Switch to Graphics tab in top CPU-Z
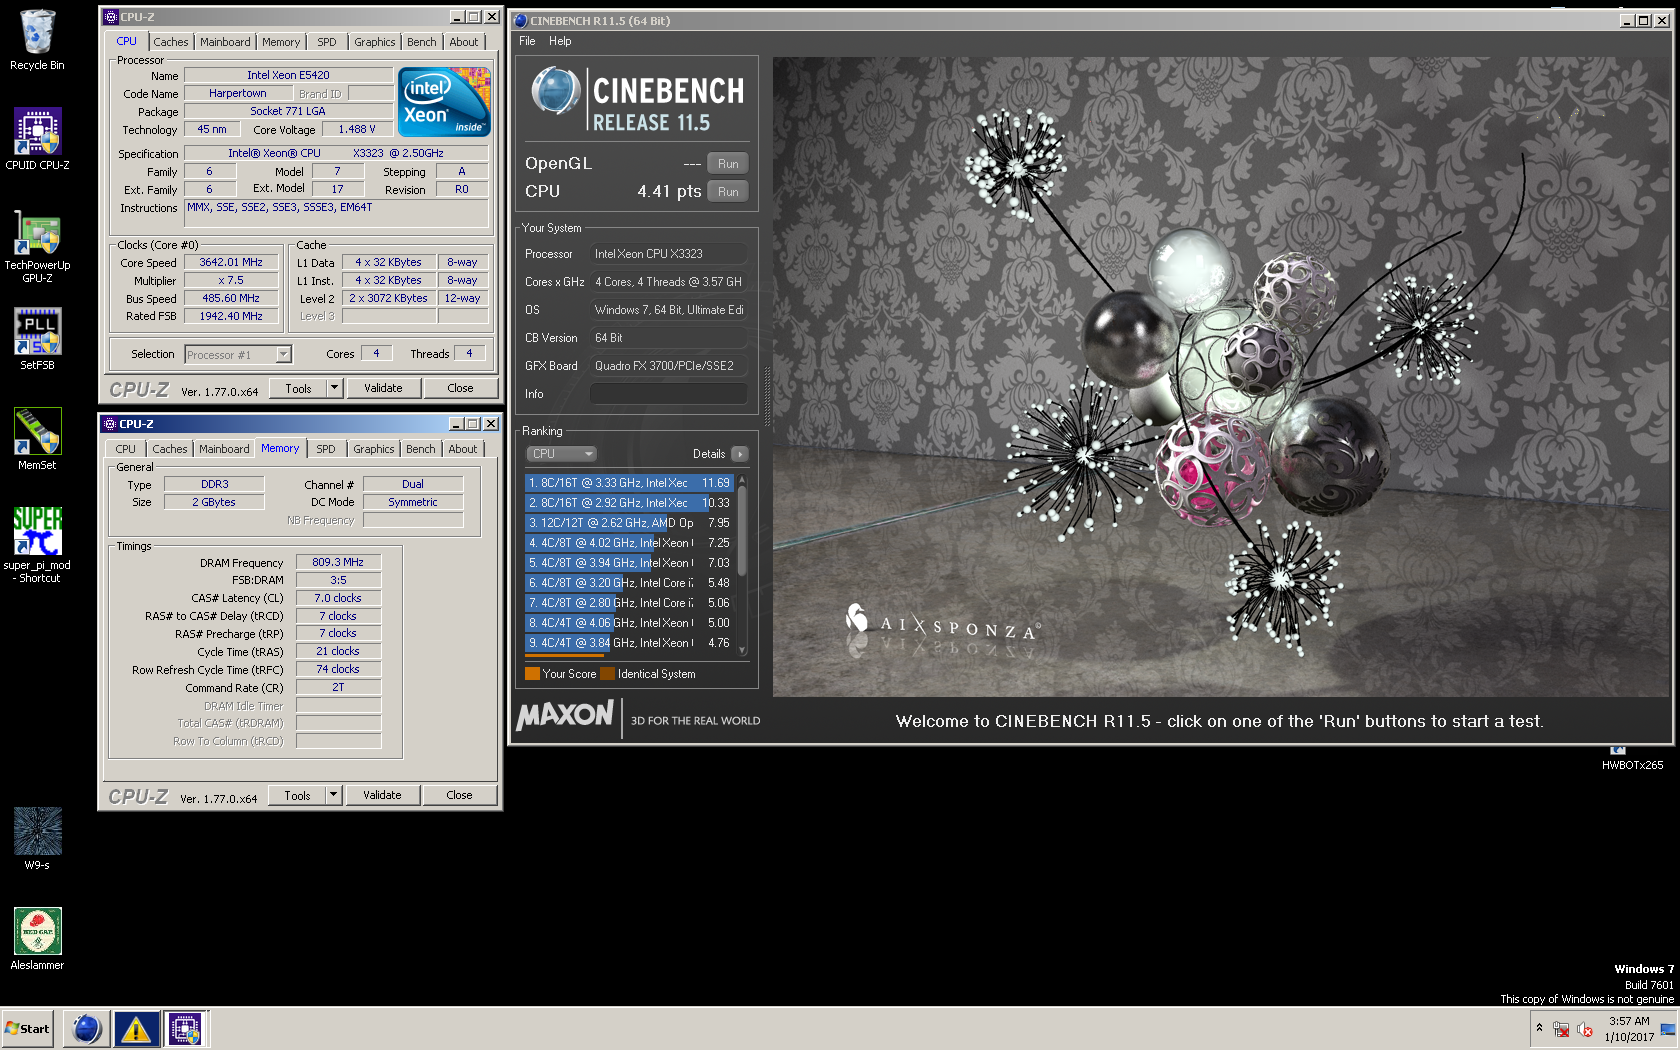 coord(375,42)
